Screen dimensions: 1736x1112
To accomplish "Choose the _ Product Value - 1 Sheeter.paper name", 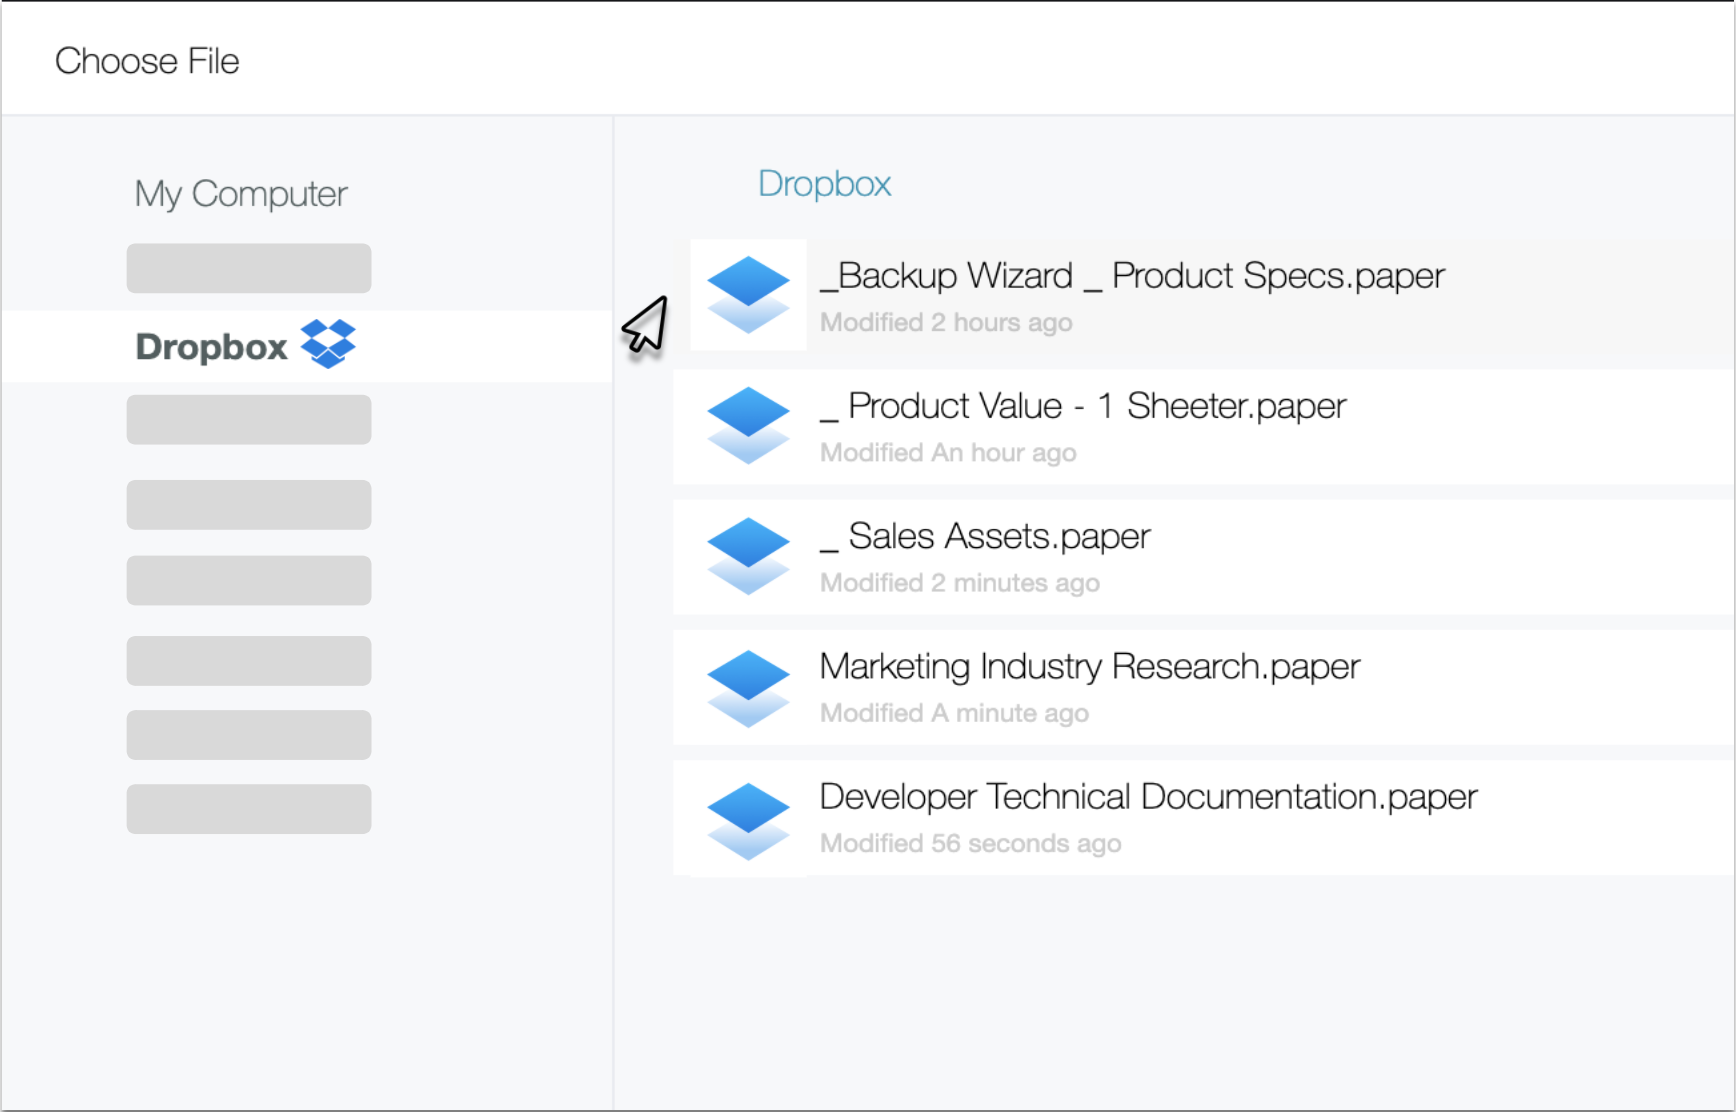I will coord(1082,406).
